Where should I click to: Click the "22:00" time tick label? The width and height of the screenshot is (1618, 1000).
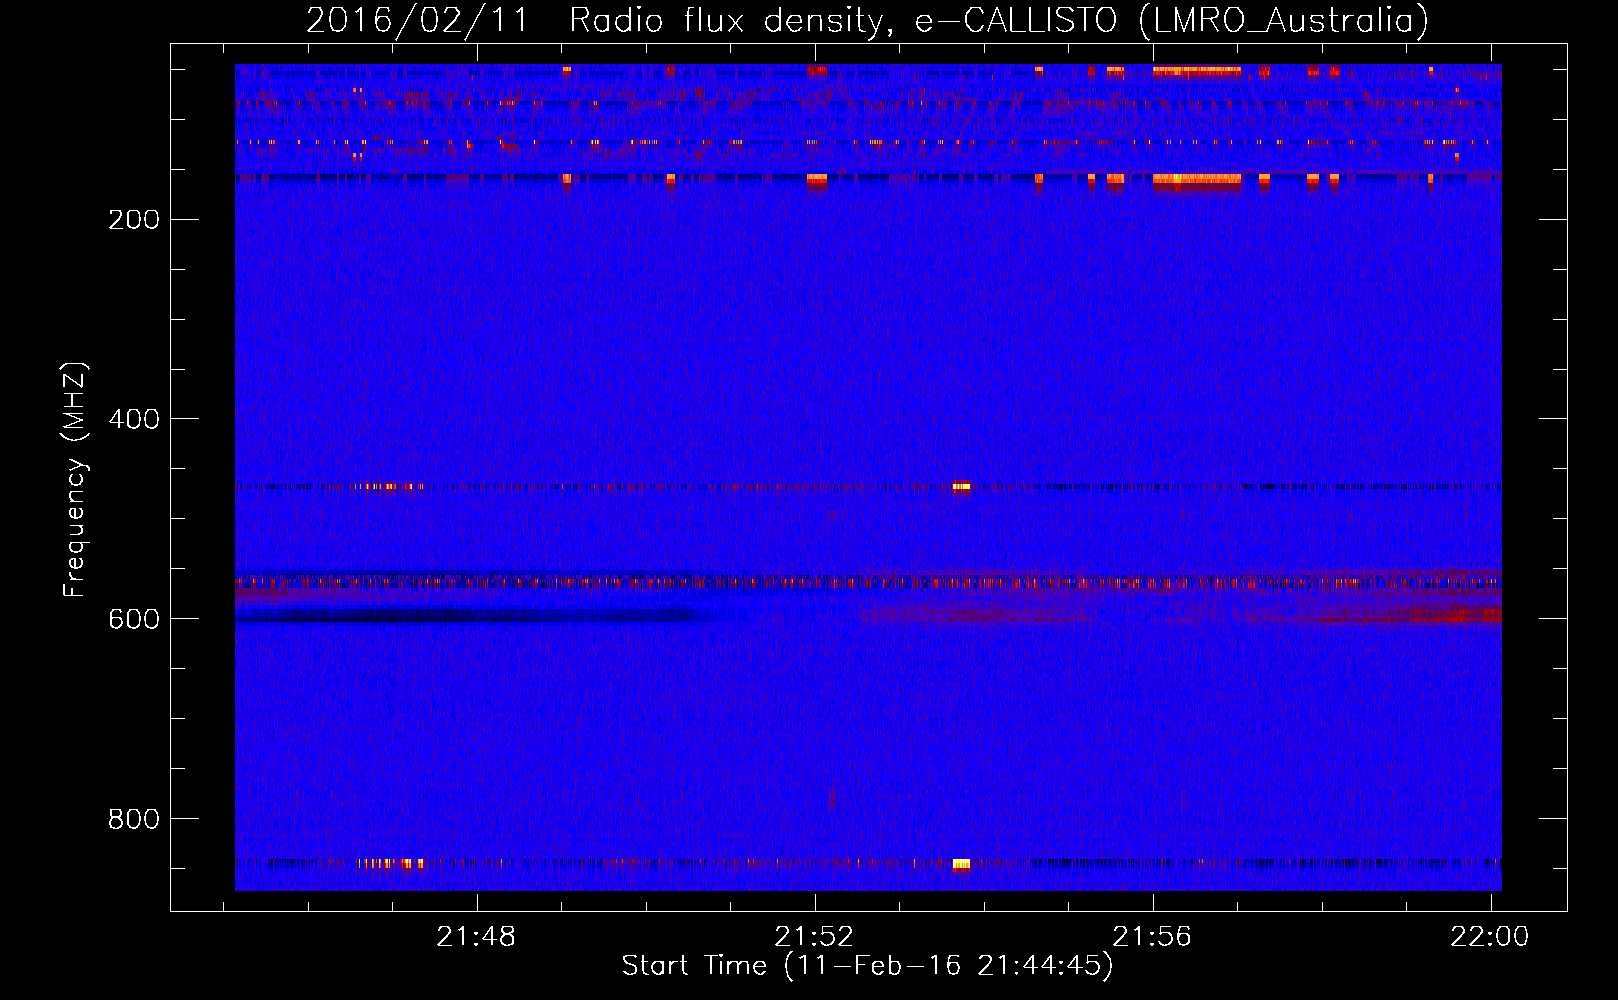pos(1490,936)
